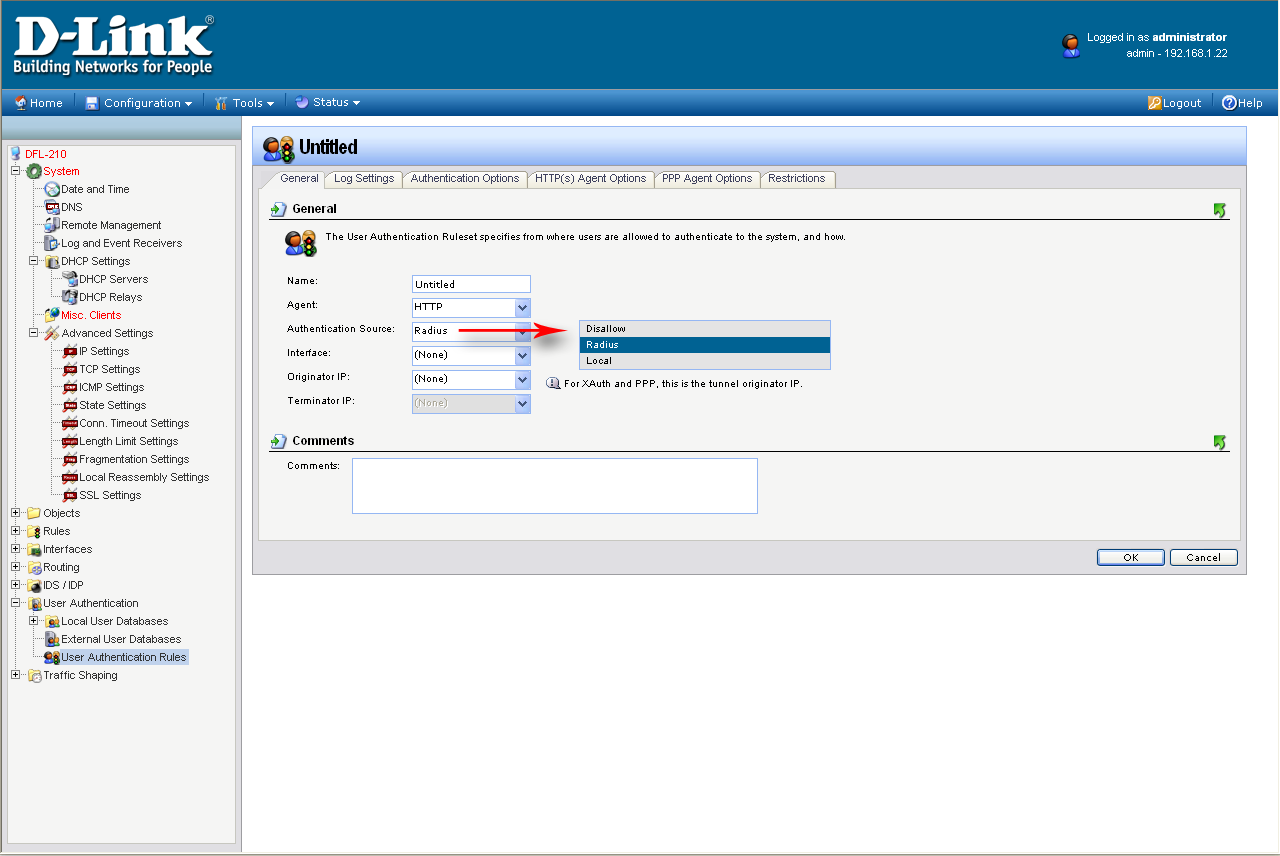Image resolution: width=1280 pixels, height=856 pixels.
Task: Expand the Objects tree node
Action: [16, 513]
